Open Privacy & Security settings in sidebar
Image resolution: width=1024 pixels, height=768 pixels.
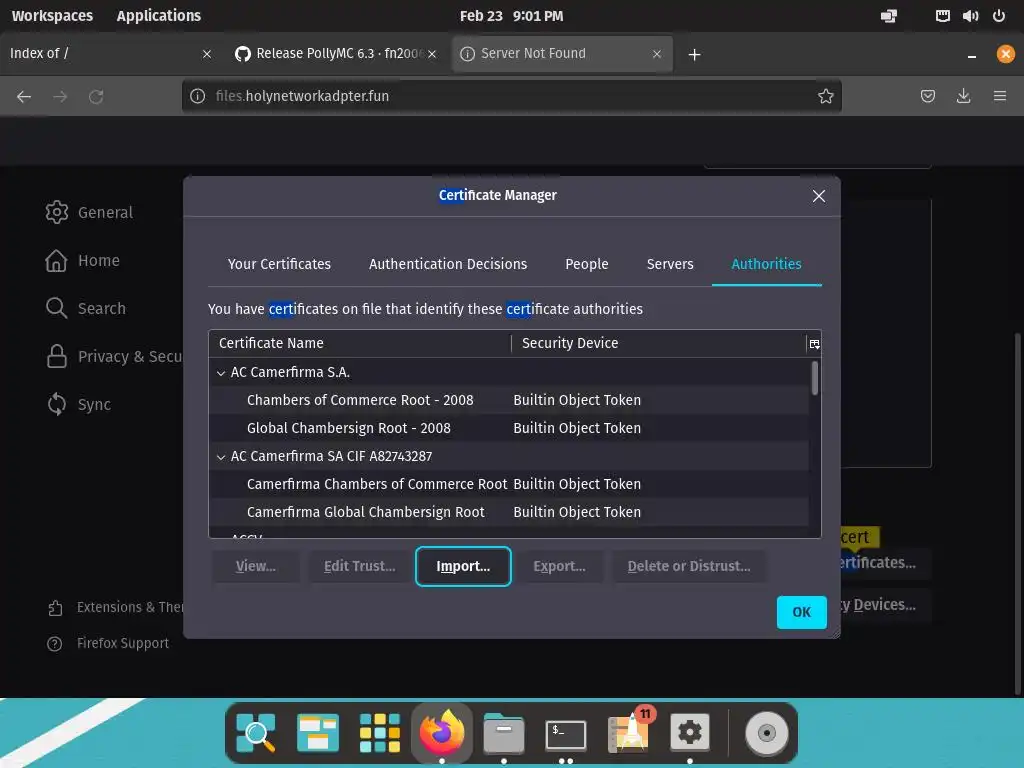click(114, 357)
